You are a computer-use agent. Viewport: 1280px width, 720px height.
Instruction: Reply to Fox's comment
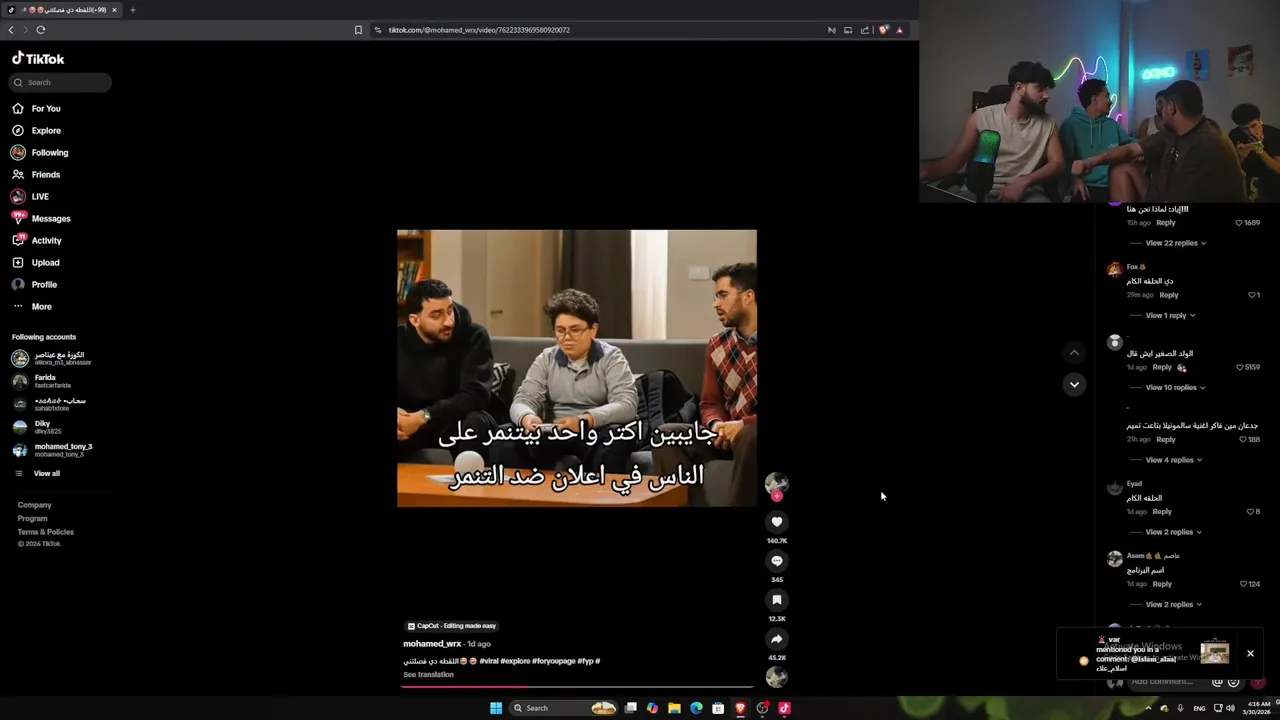click(1169, 295)
